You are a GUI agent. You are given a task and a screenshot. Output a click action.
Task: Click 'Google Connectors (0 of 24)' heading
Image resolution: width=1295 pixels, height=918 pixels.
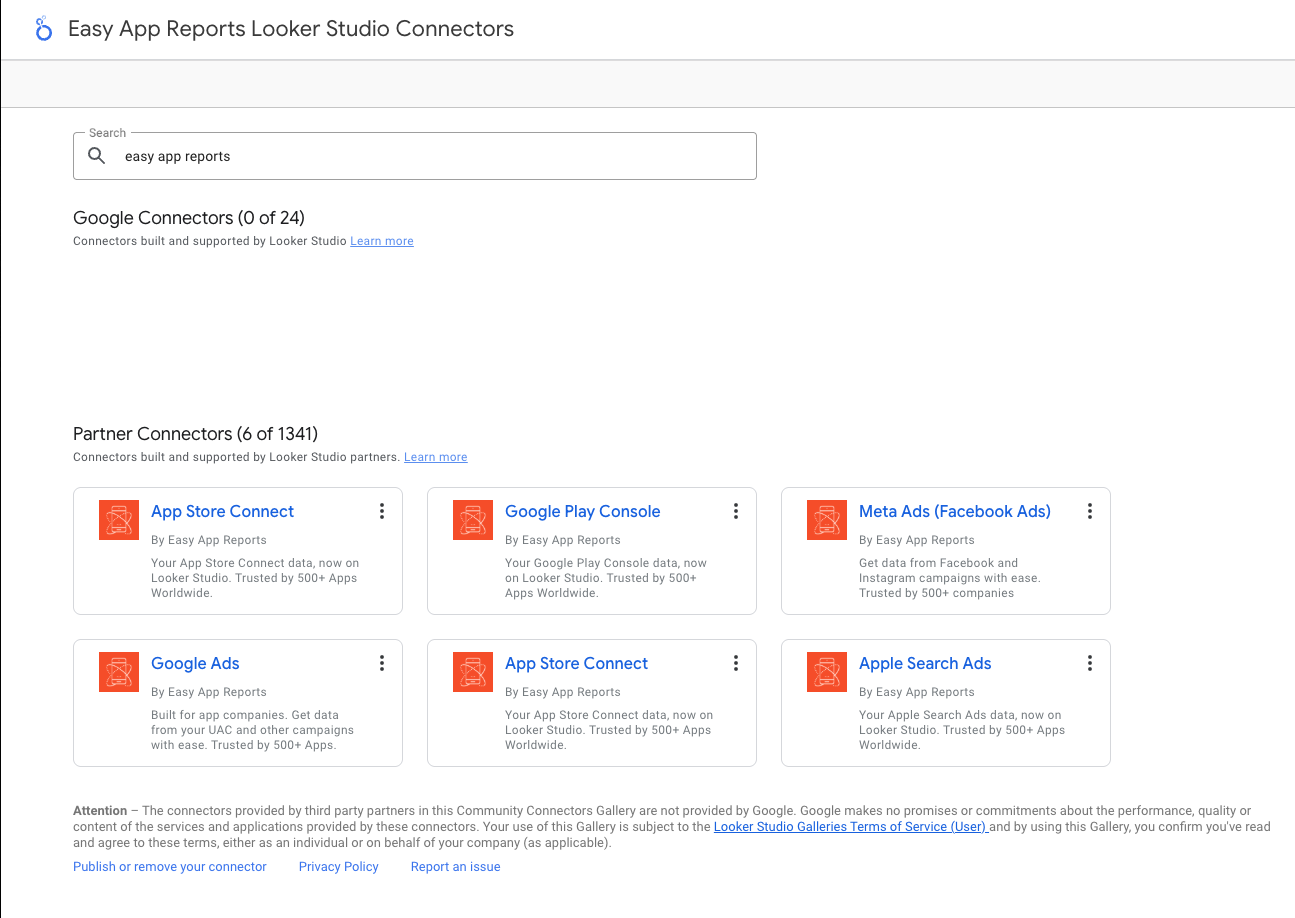[x=189, y=218]
